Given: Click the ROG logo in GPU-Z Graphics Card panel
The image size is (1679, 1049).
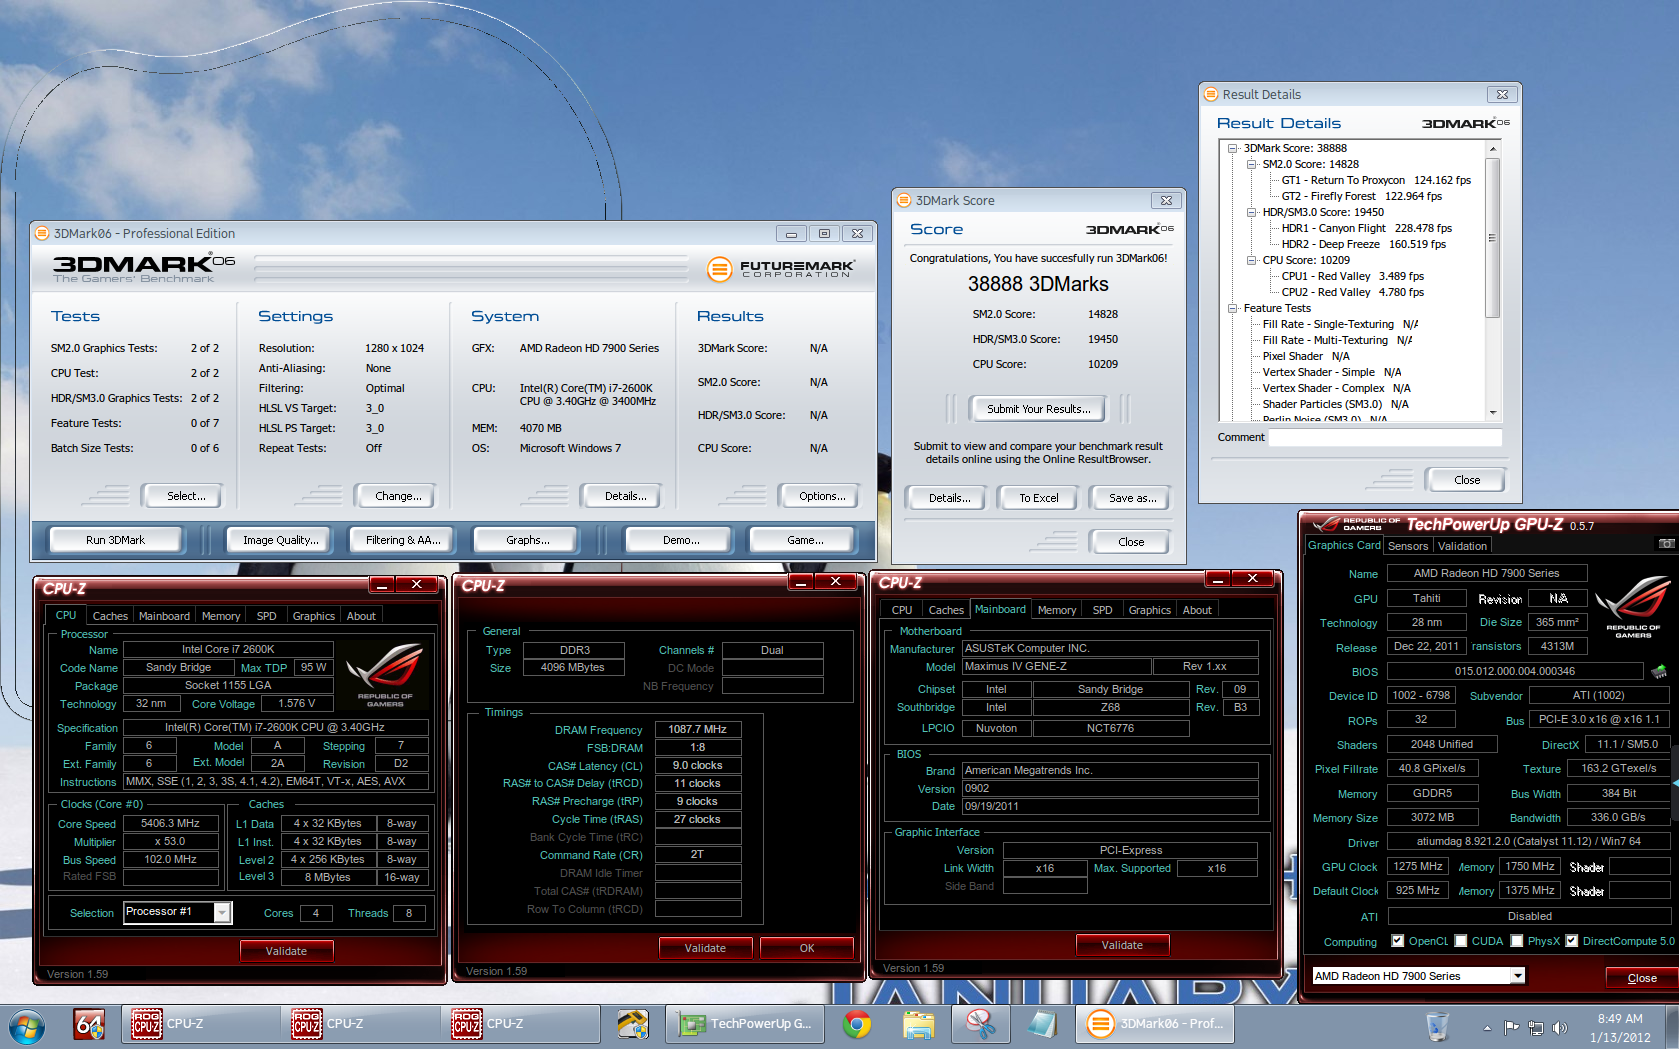Looking at the screenshot, I should (x=1633, y=607).
